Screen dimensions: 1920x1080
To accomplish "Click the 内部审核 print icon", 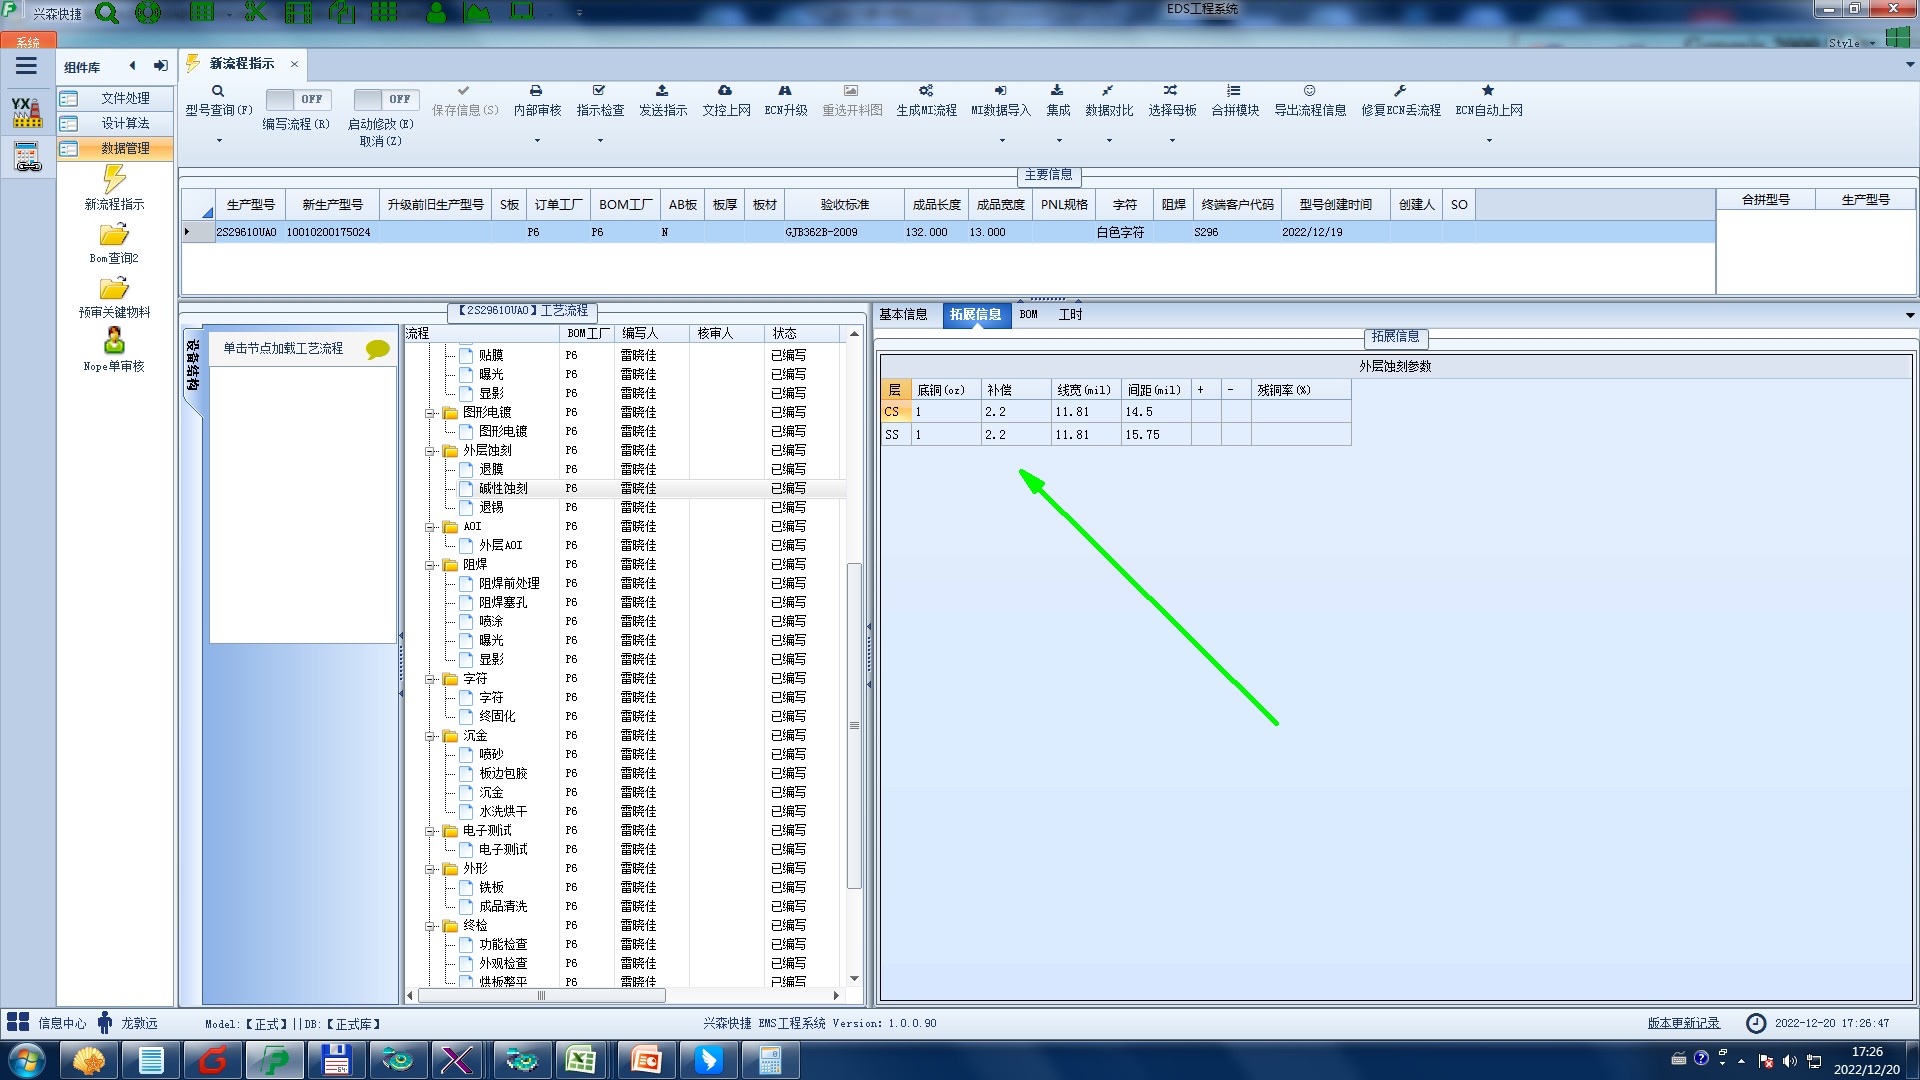I will tap(536, 91).
